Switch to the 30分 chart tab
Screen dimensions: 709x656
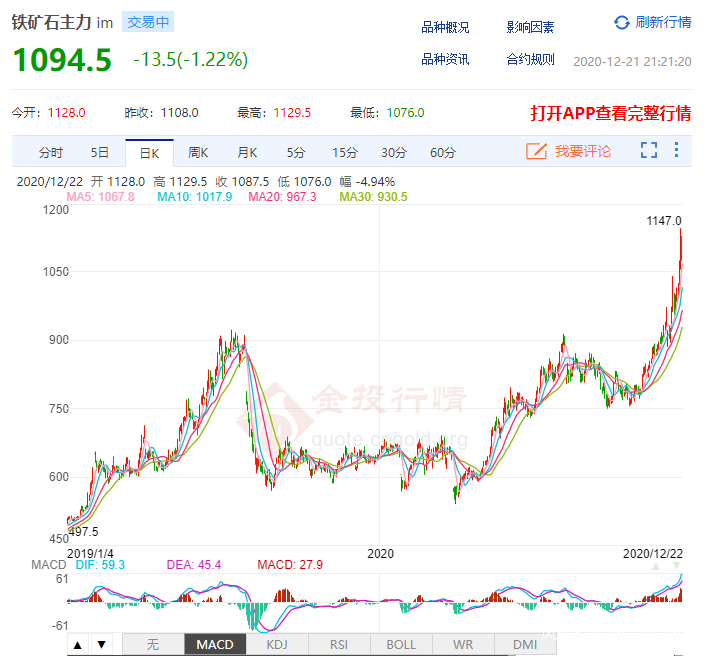tap(393, 153)
